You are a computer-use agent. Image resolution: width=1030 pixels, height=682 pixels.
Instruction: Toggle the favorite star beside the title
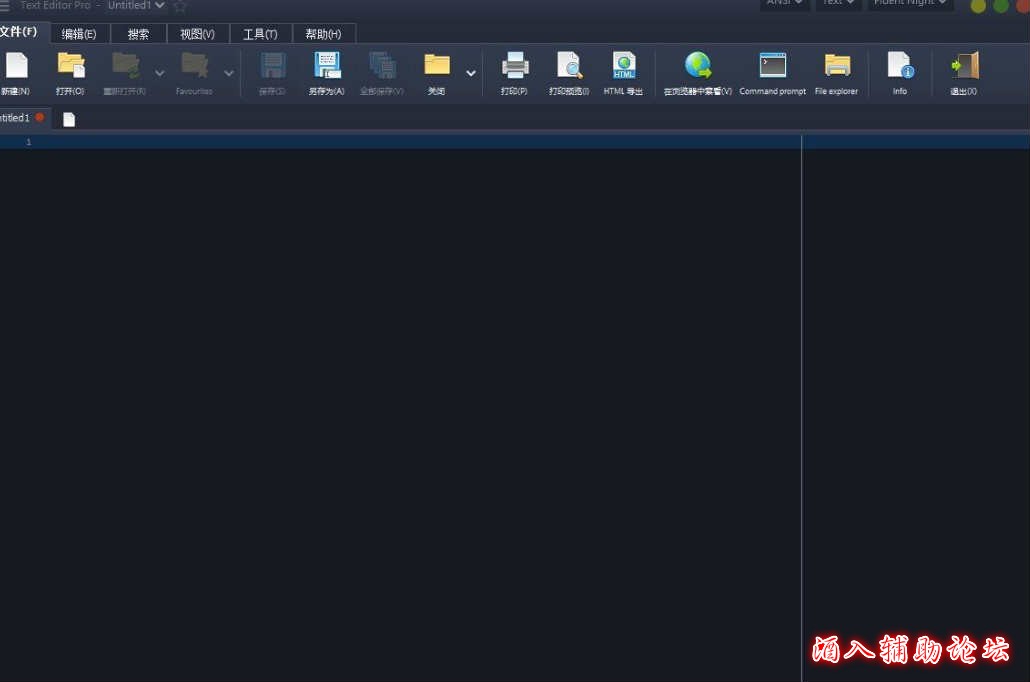180,6
